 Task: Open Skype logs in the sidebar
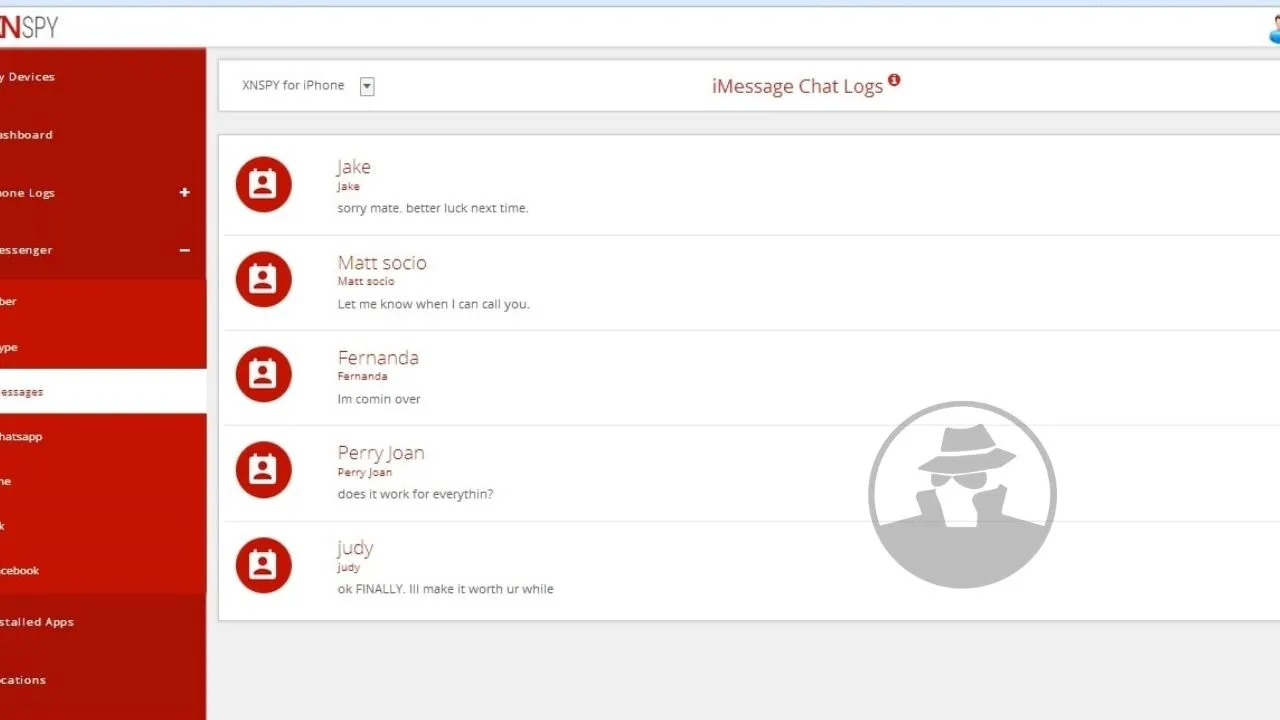(x=9, y=347)
